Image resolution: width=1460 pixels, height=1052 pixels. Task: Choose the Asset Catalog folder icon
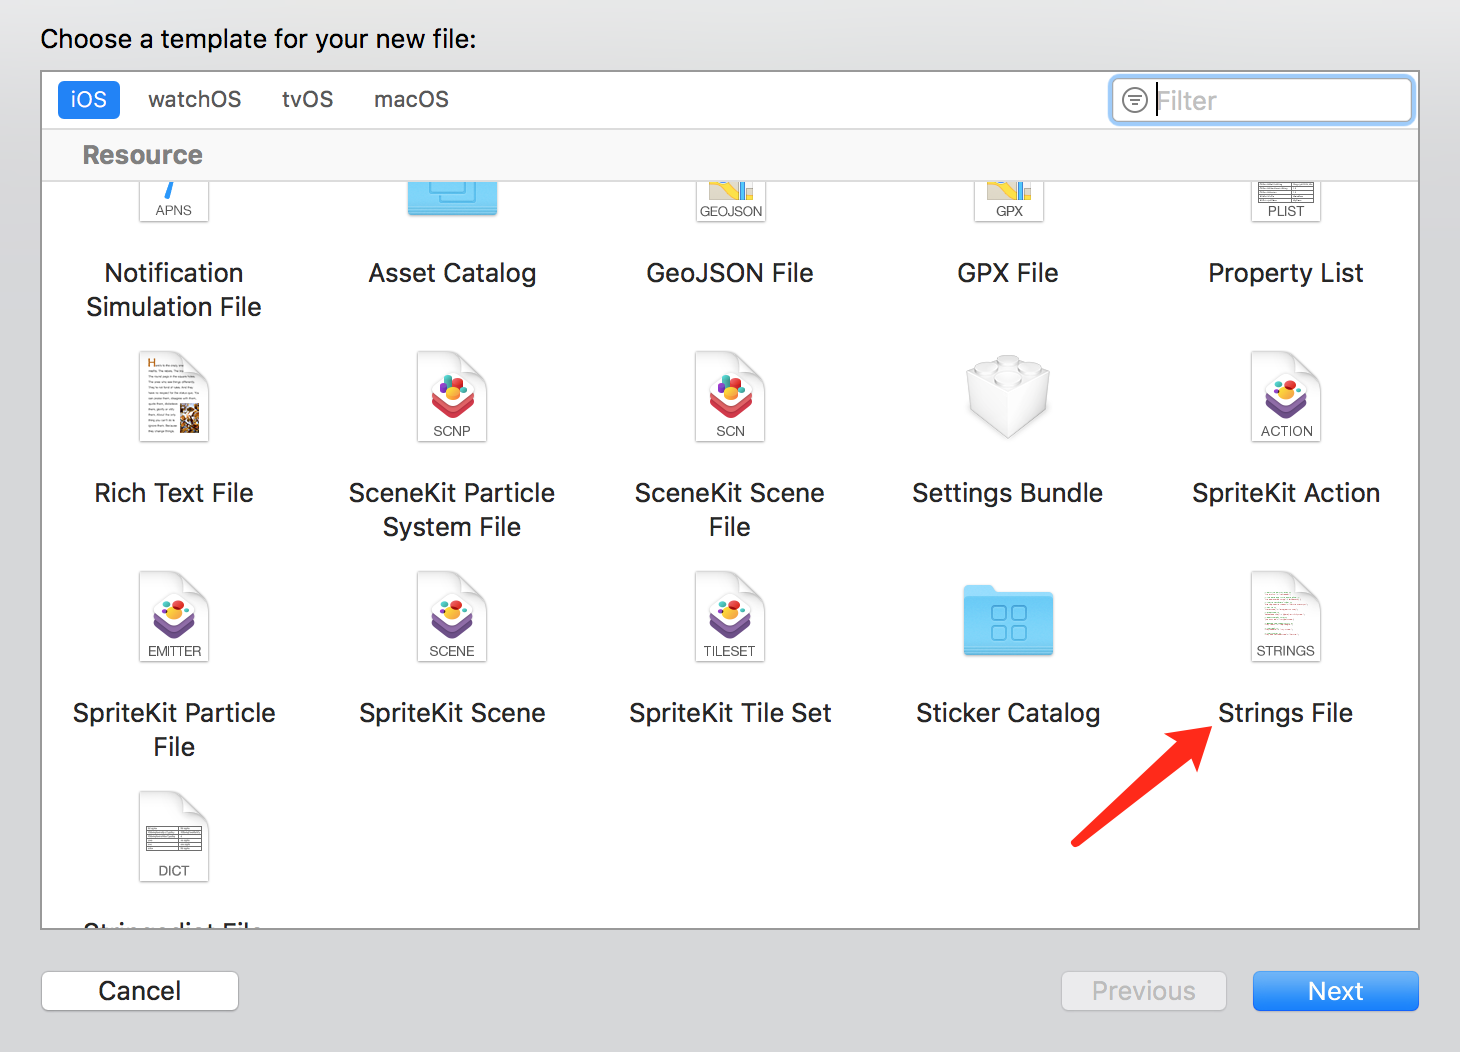click(452, 199)
